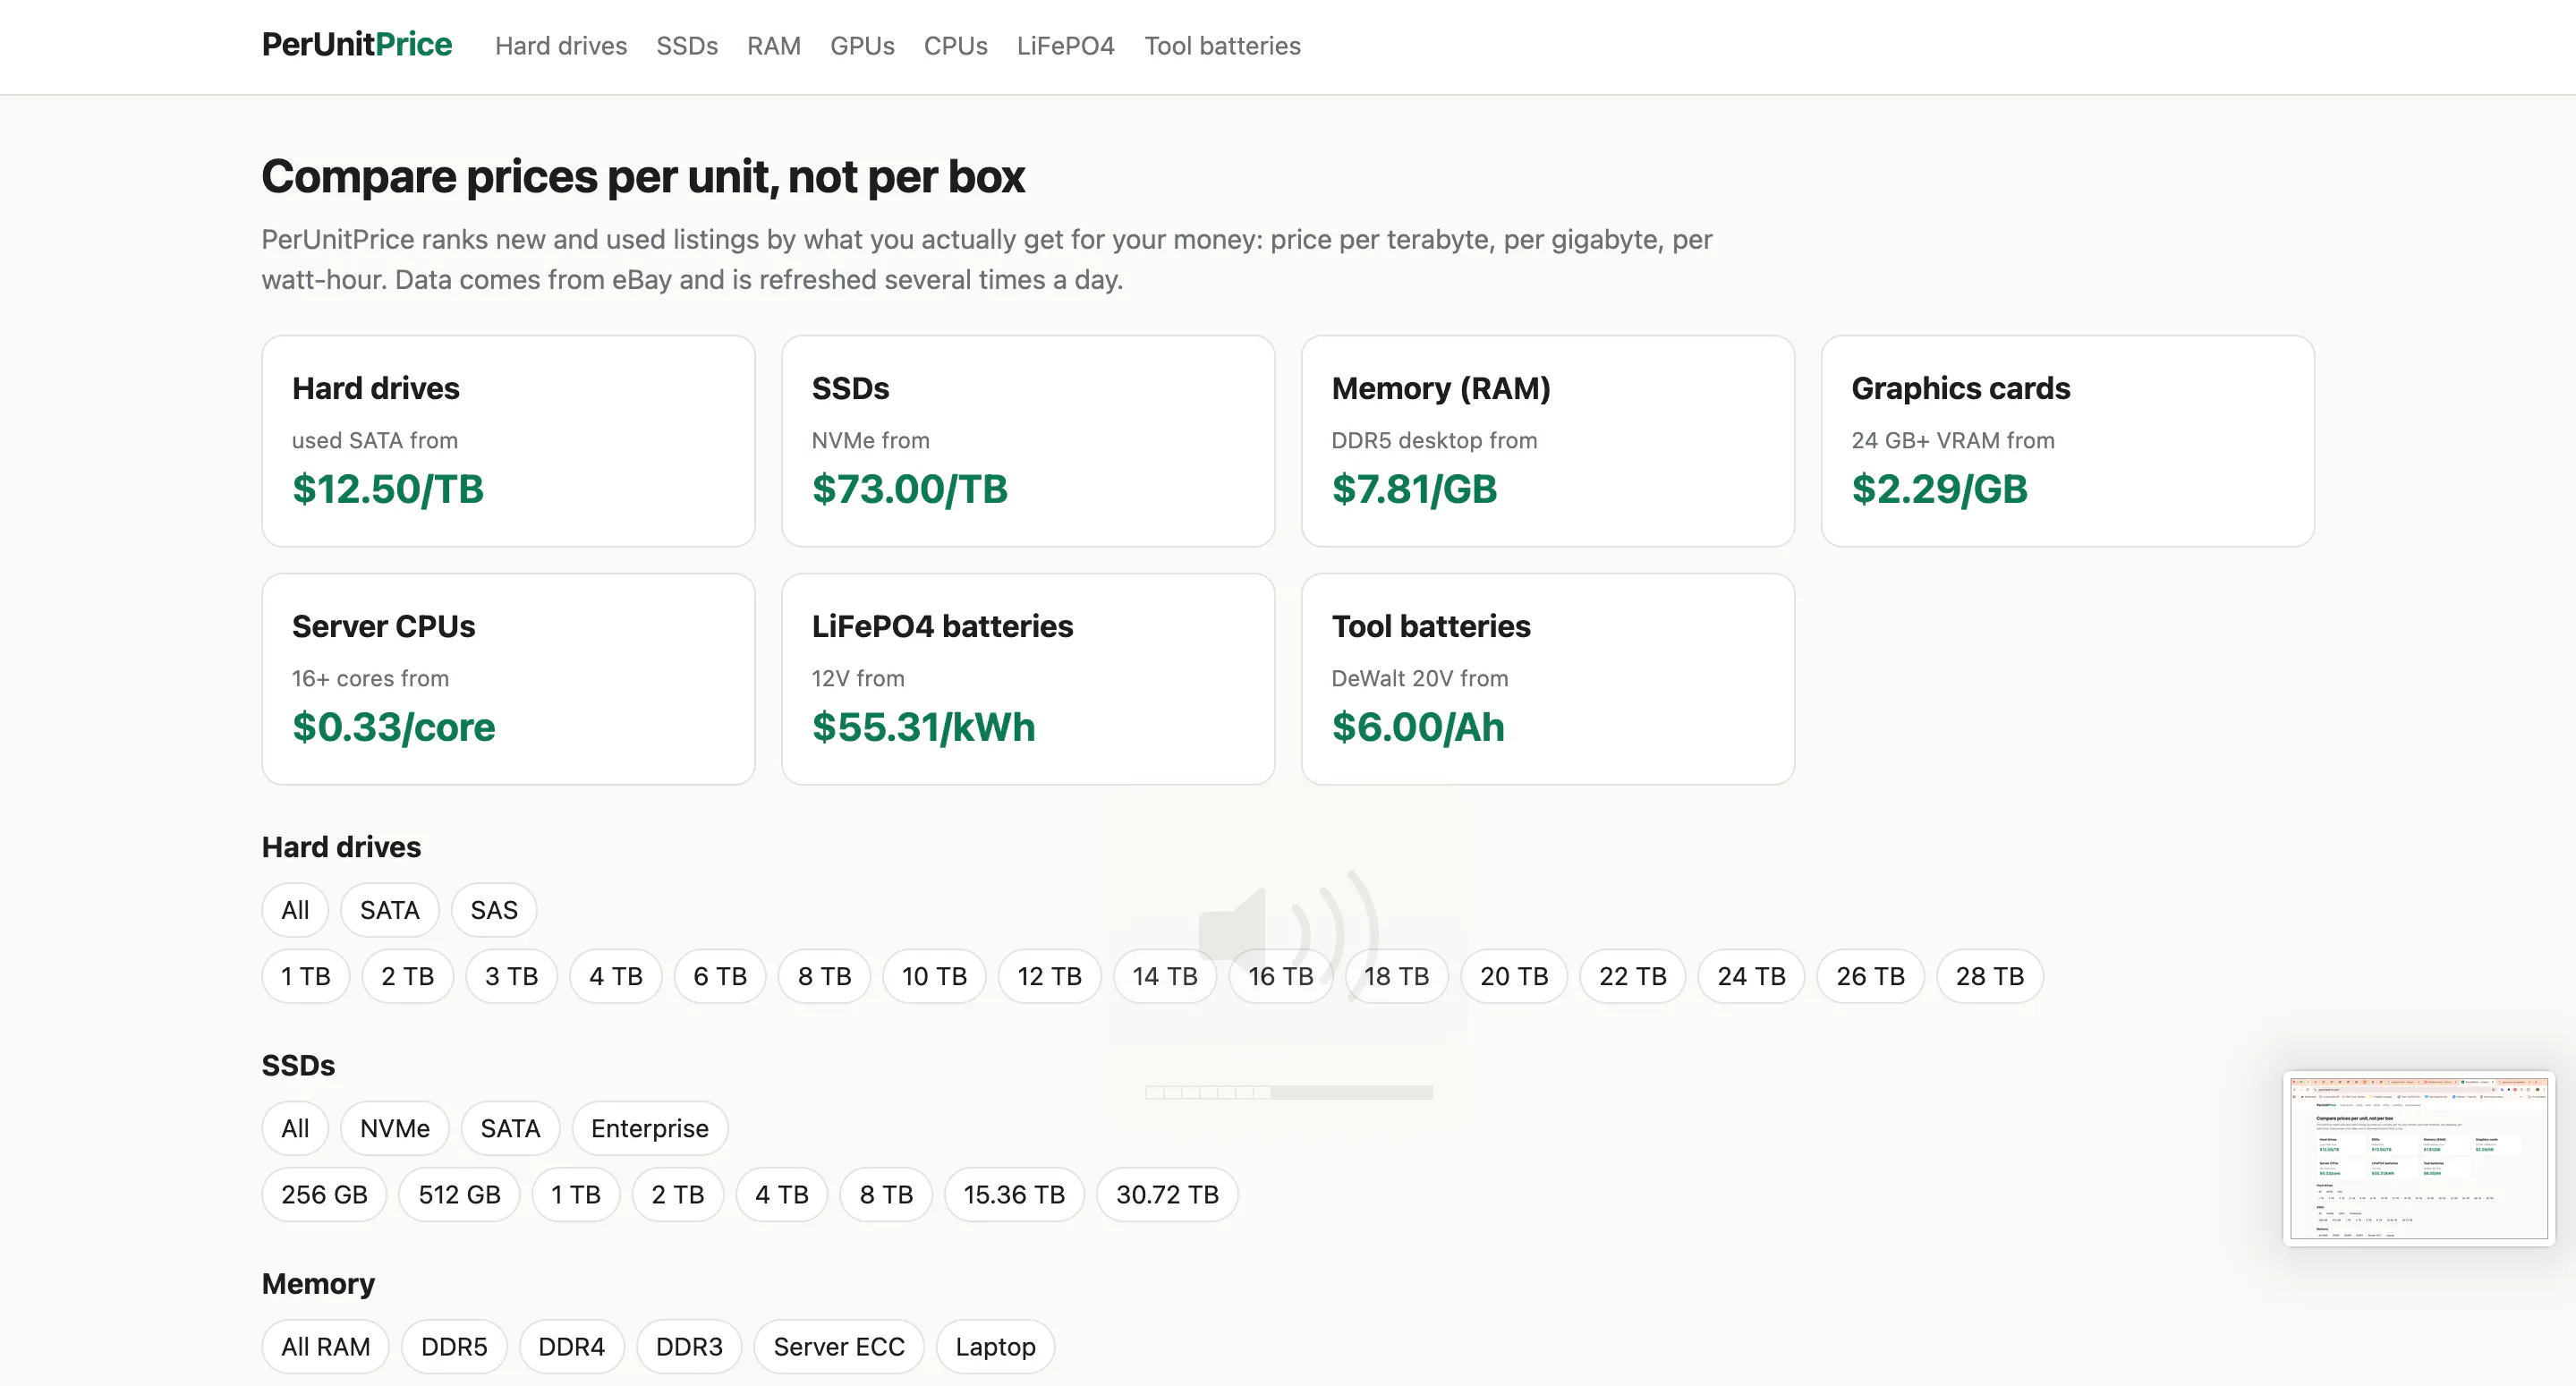Choose 1 TB hard drive size
This screenshot has width=2576, height=1386.
click(306, 976)
